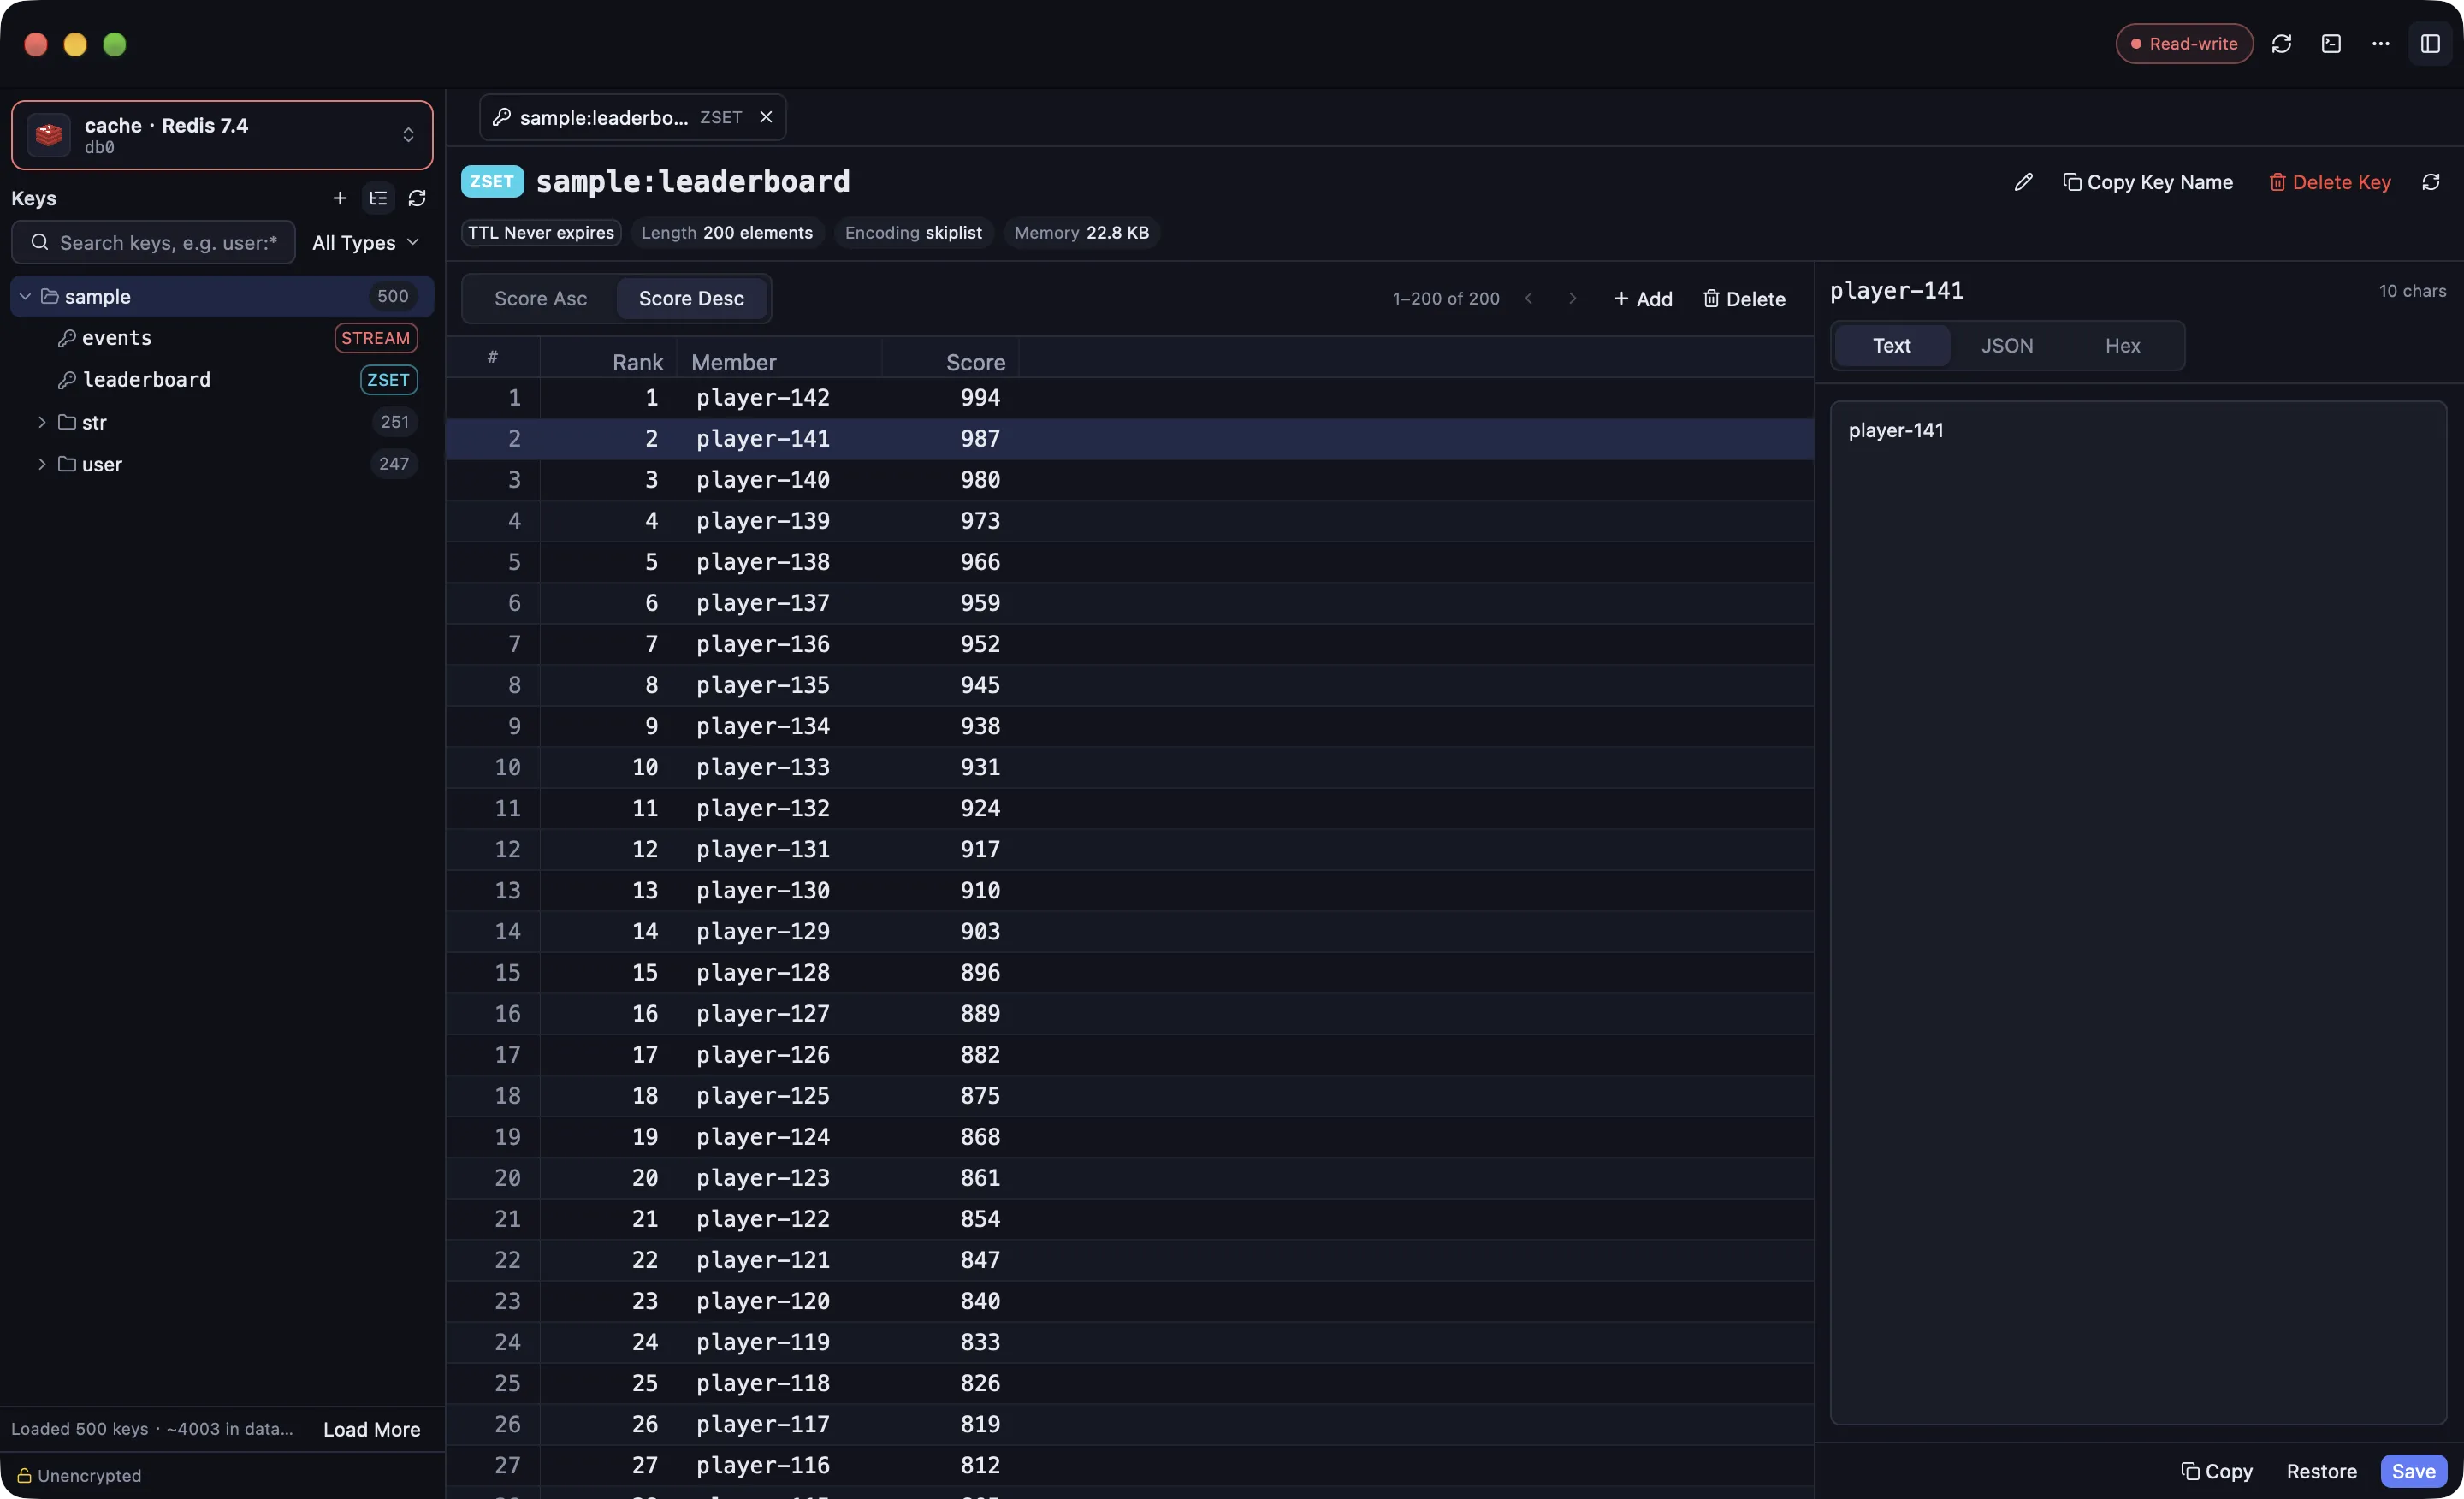Click the pencil rename key icon
Image resolution: width=2464 pixels, height=1499 pixels.
click(2023, 182)
